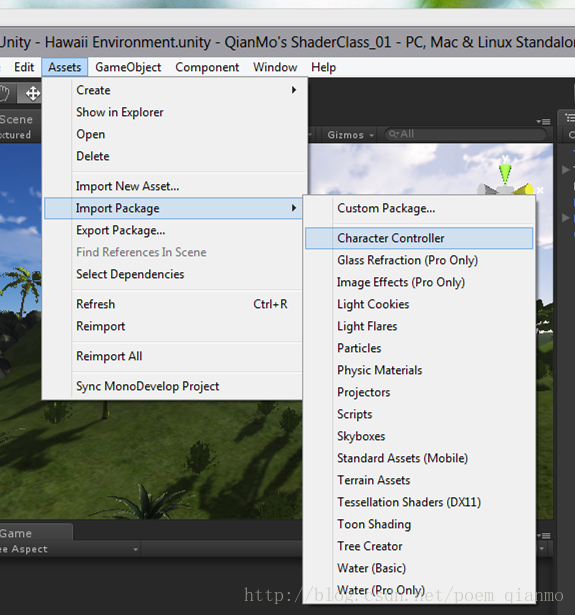Import the Toon Shading package
The height and width of the screenshot is (615, 575).
tap(419, 524)
